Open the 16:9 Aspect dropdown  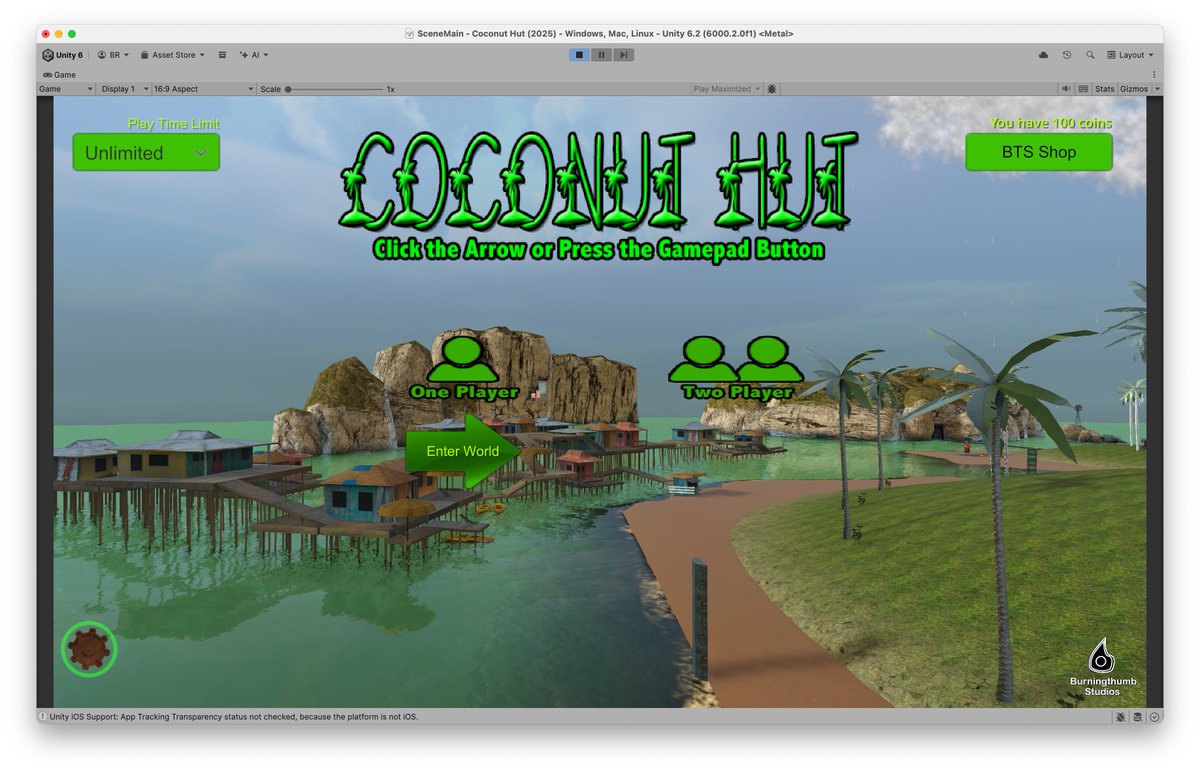tap(204, 89)
